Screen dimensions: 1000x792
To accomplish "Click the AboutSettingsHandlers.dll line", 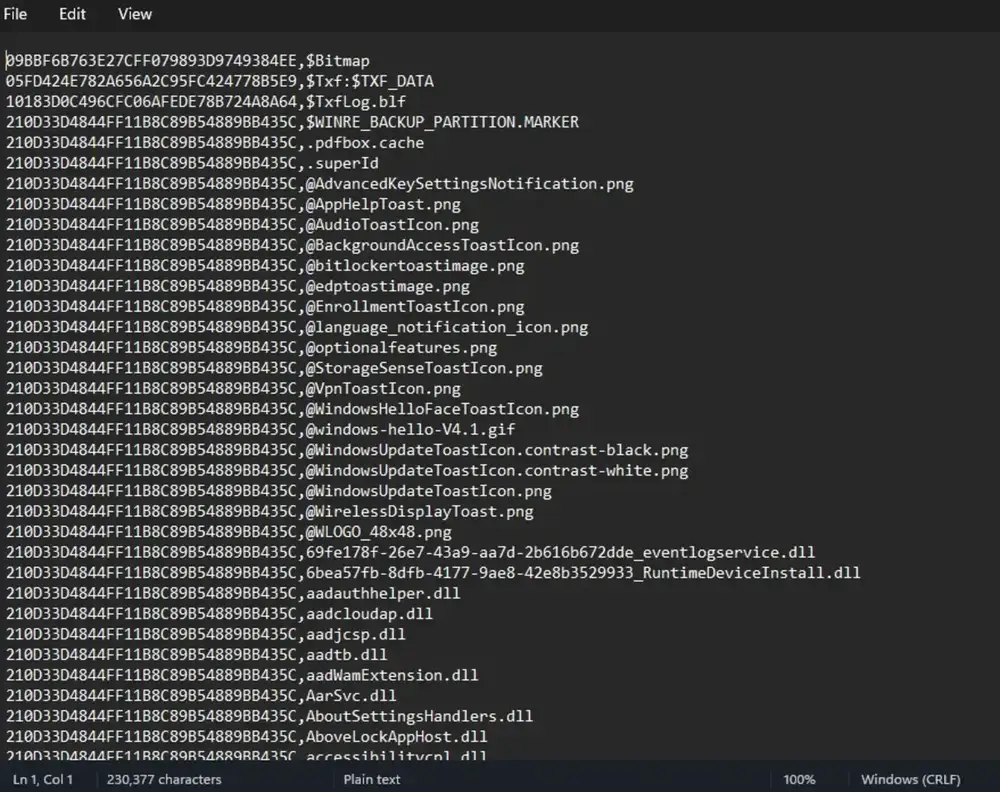I will coord(269,716).
